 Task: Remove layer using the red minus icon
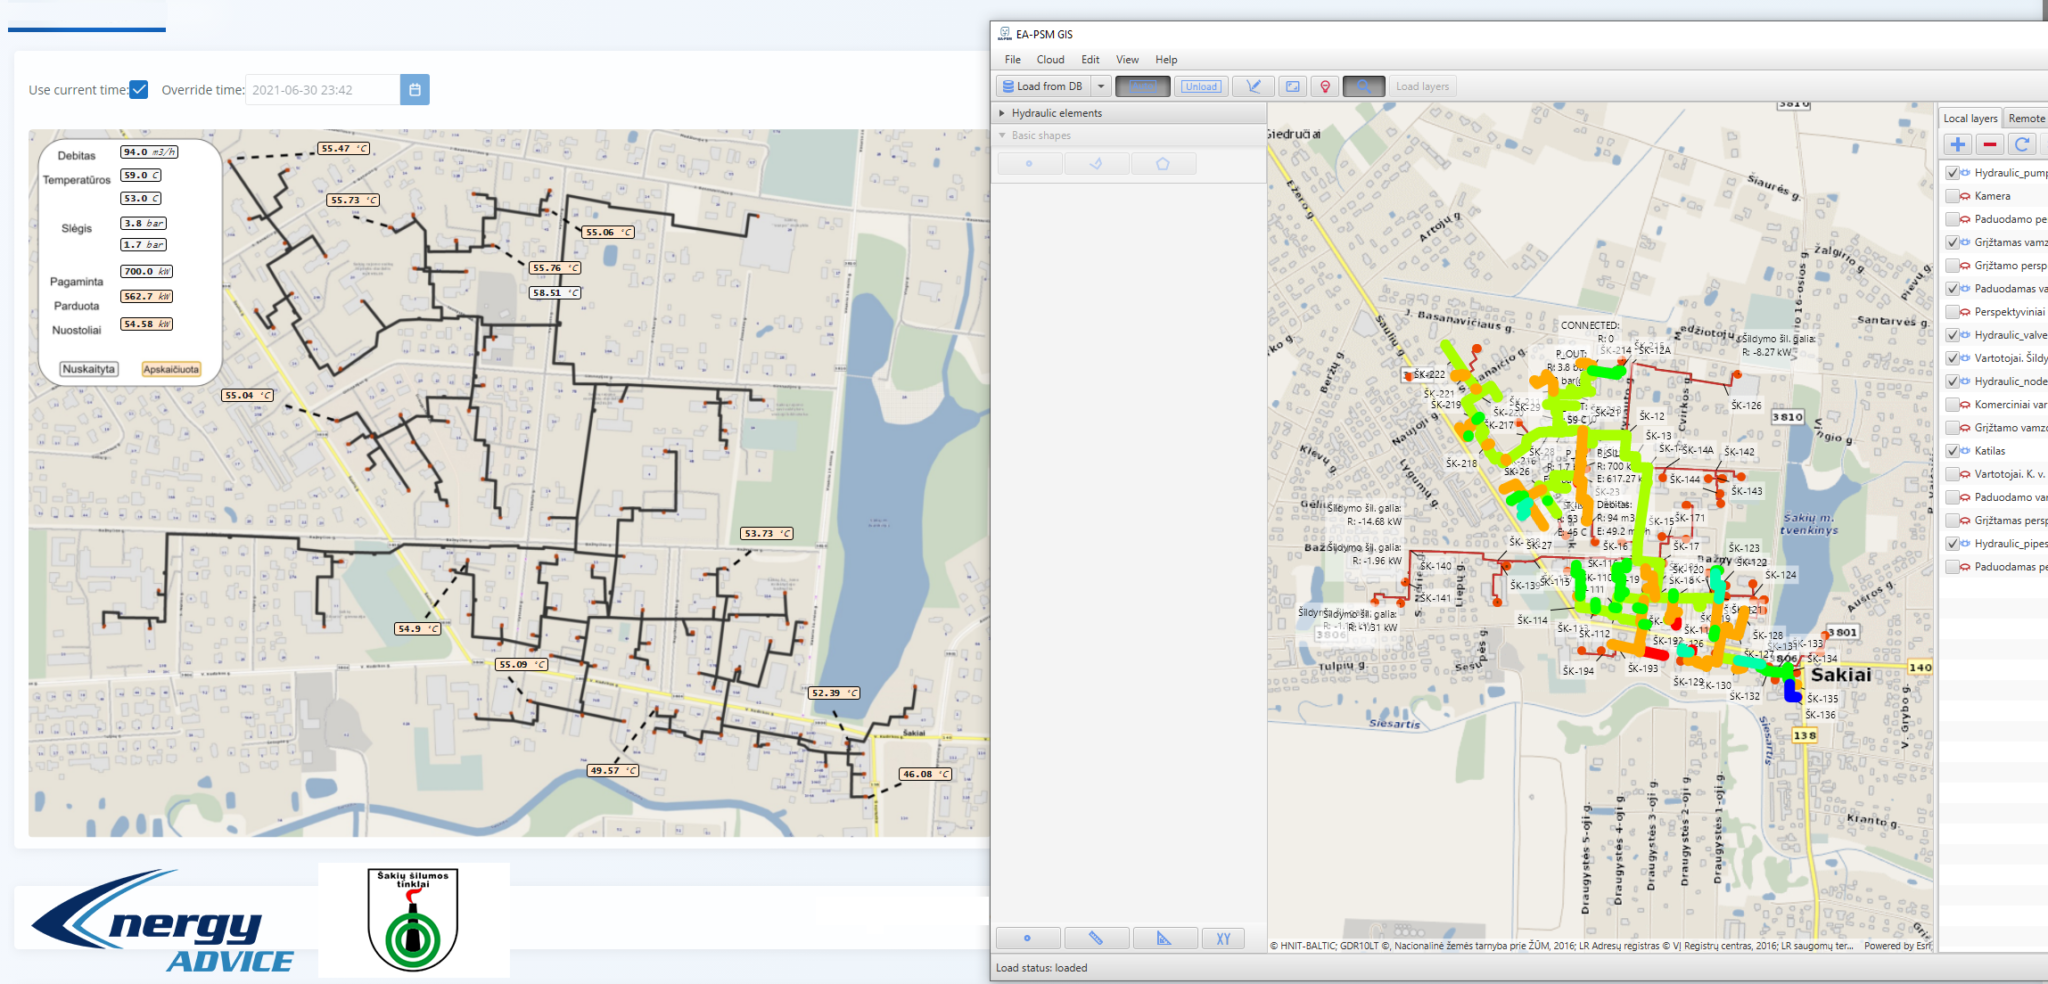tap(1990, 144)
